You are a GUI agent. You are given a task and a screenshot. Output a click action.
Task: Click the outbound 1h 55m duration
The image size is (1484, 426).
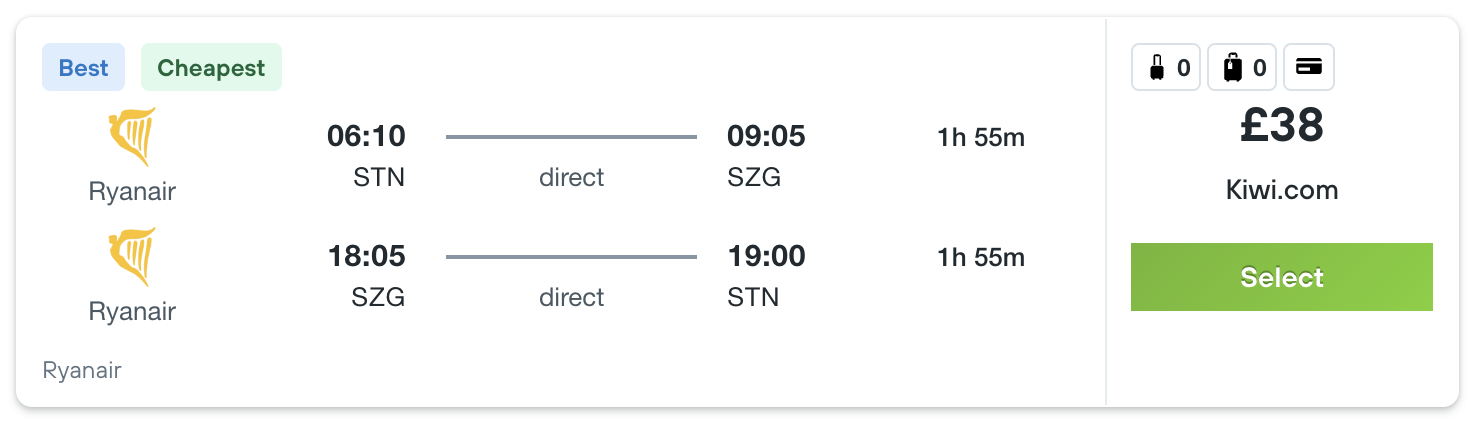tap(981, 138)
